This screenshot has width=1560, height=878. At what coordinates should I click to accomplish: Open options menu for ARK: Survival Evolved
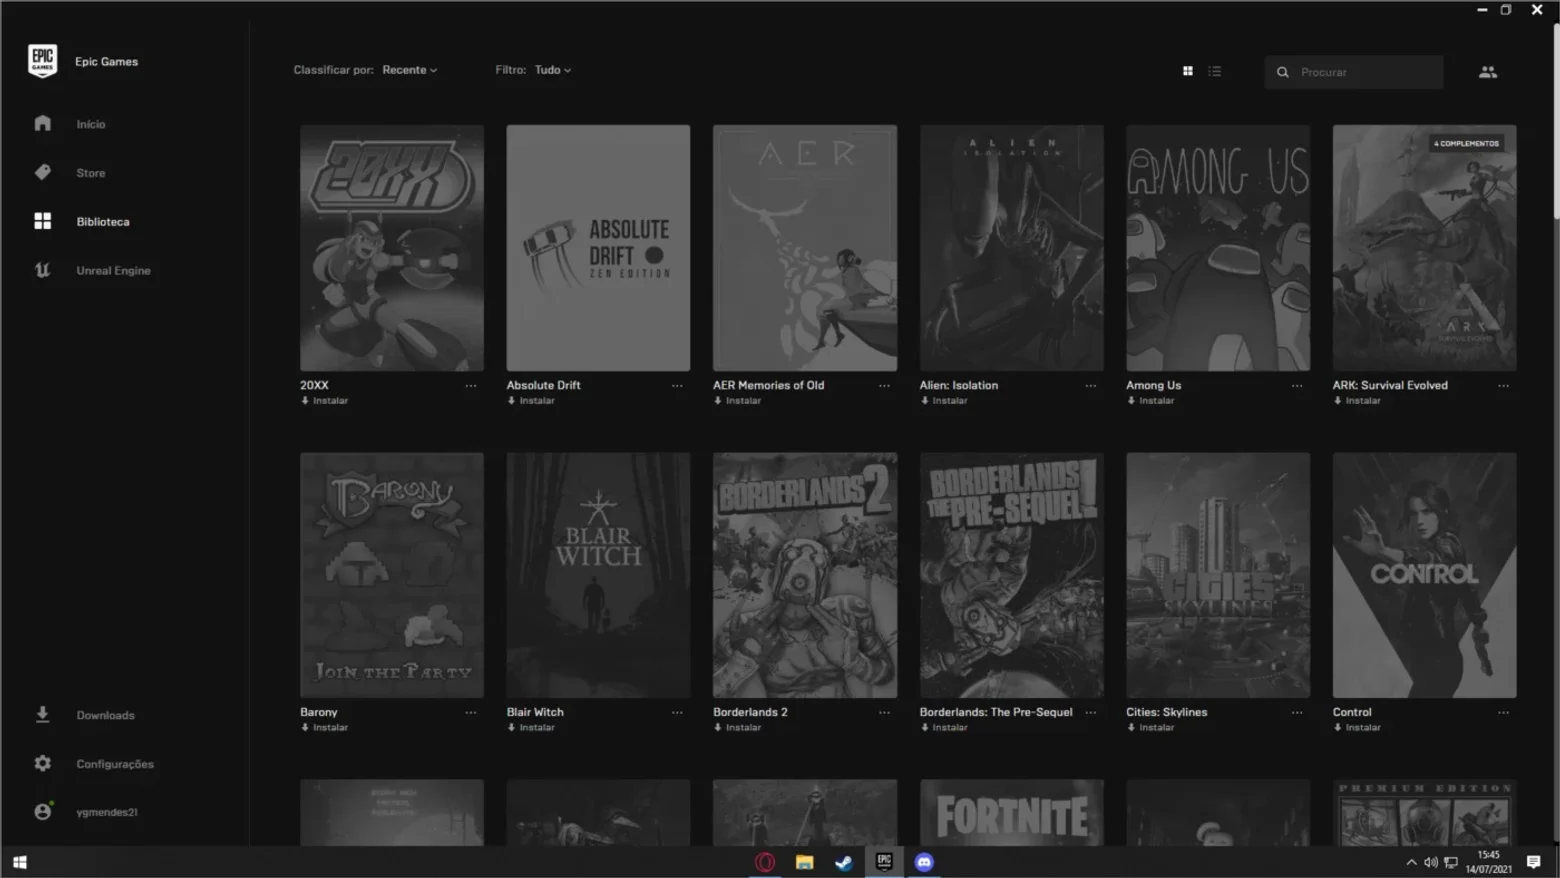[x=1504, y=385]
